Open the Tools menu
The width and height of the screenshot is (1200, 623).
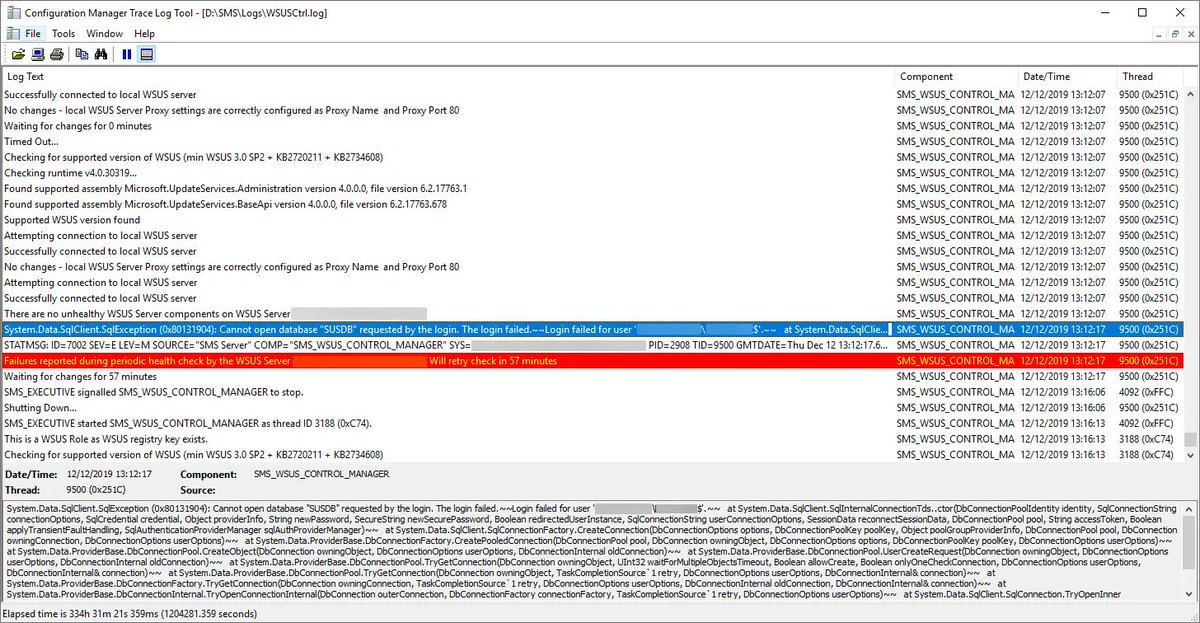(63, 34)
